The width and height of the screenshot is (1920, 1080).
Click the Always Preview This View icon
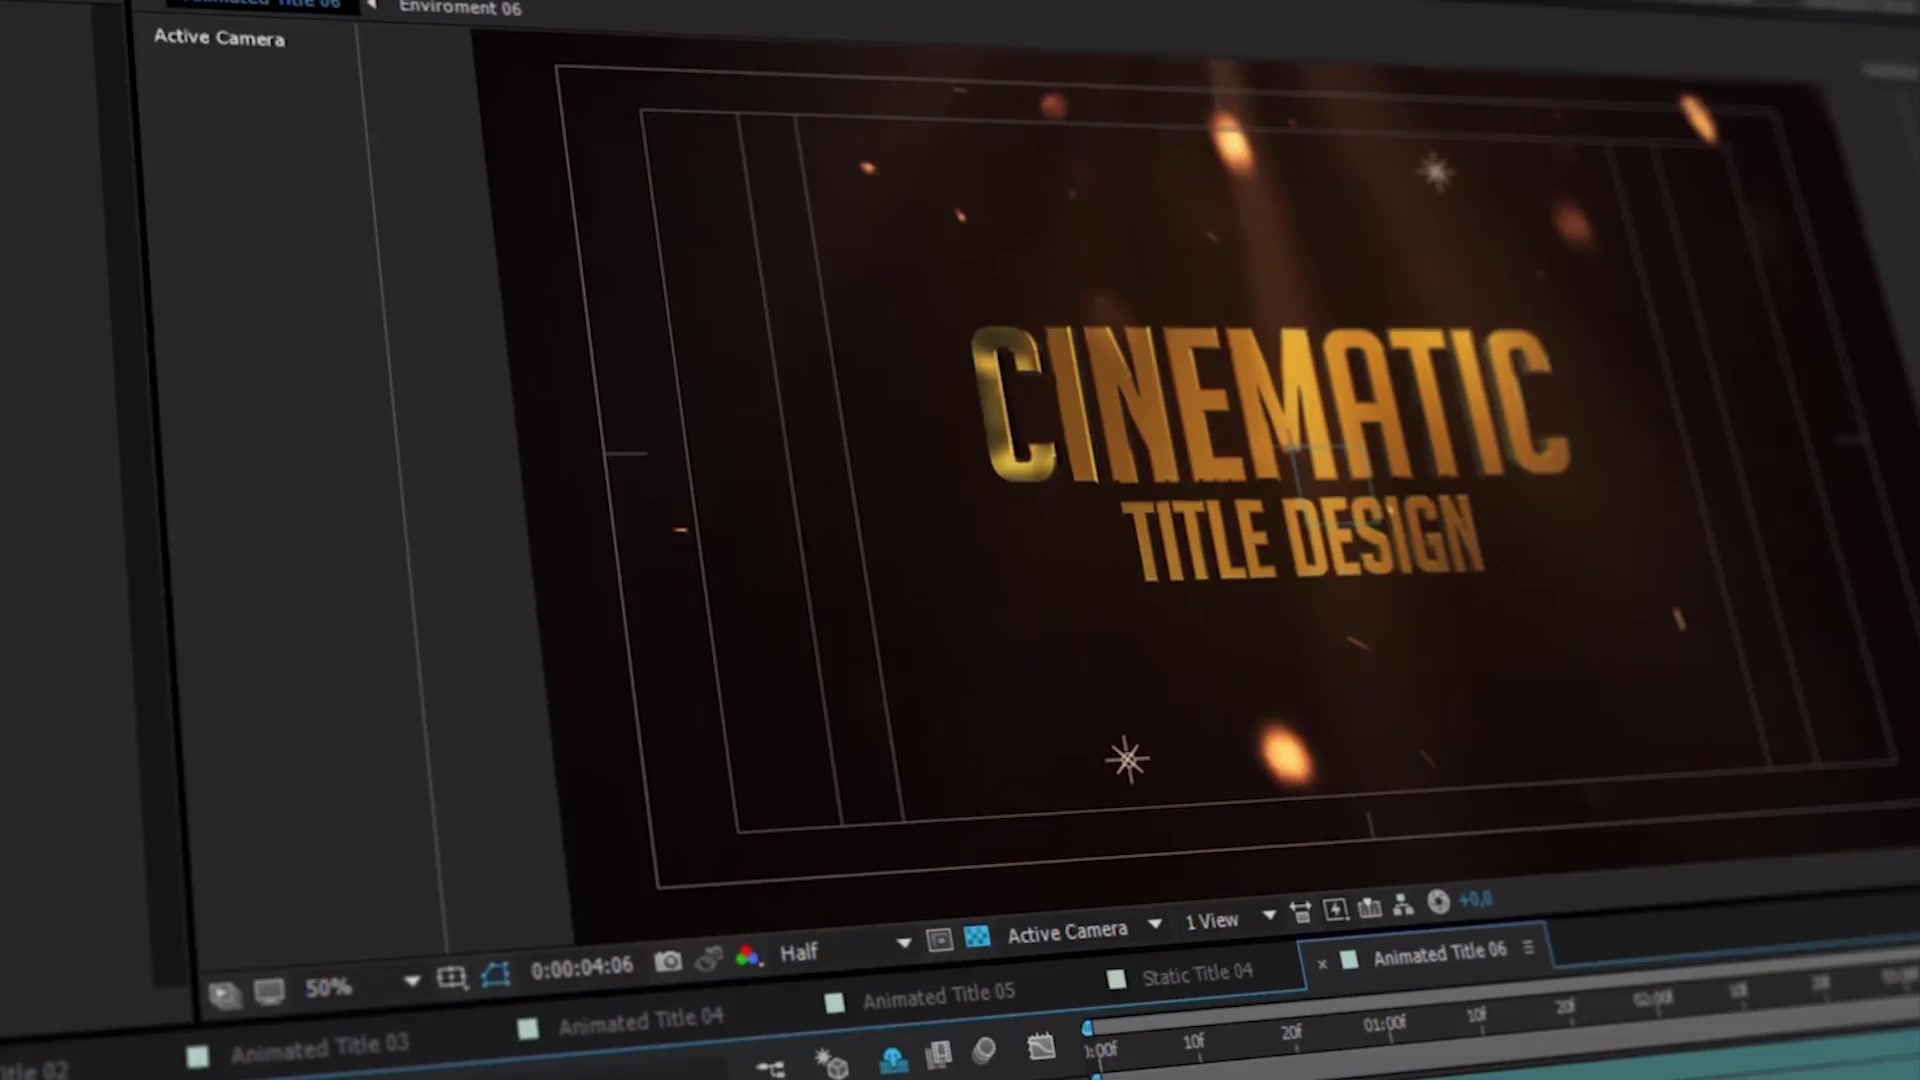coord(224,995)
